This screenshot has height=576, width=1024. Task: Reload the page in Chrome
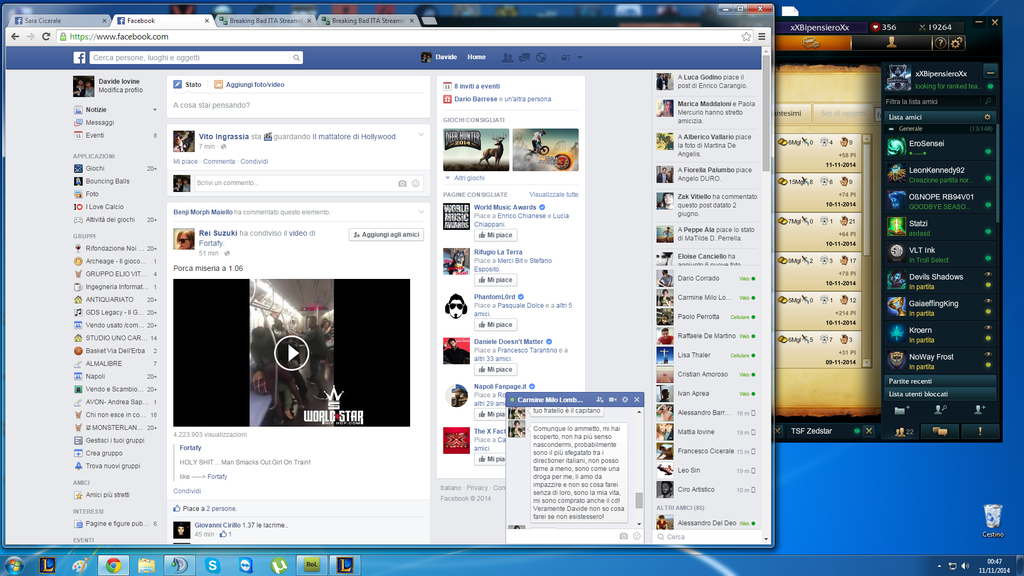click(x=46, y=37)
